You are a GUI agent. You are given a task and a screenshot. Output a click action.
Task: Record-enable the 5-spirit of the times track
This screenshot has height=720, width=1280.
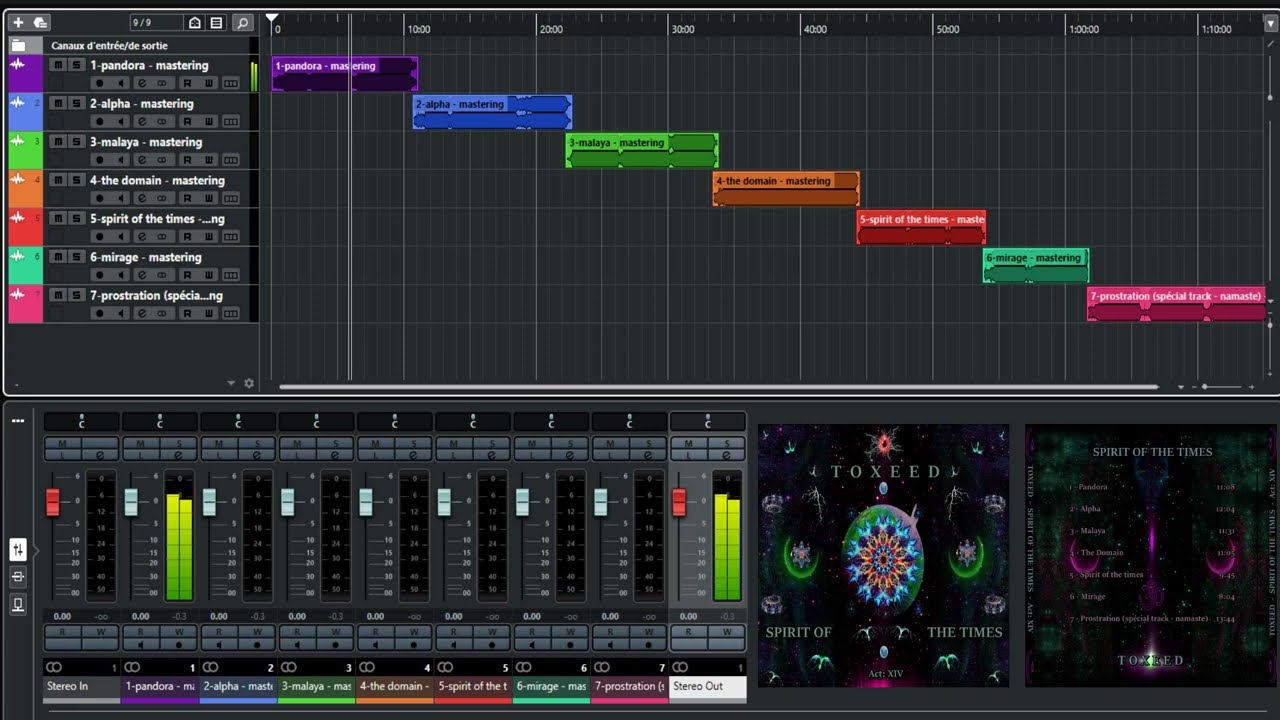coord(99,236)
